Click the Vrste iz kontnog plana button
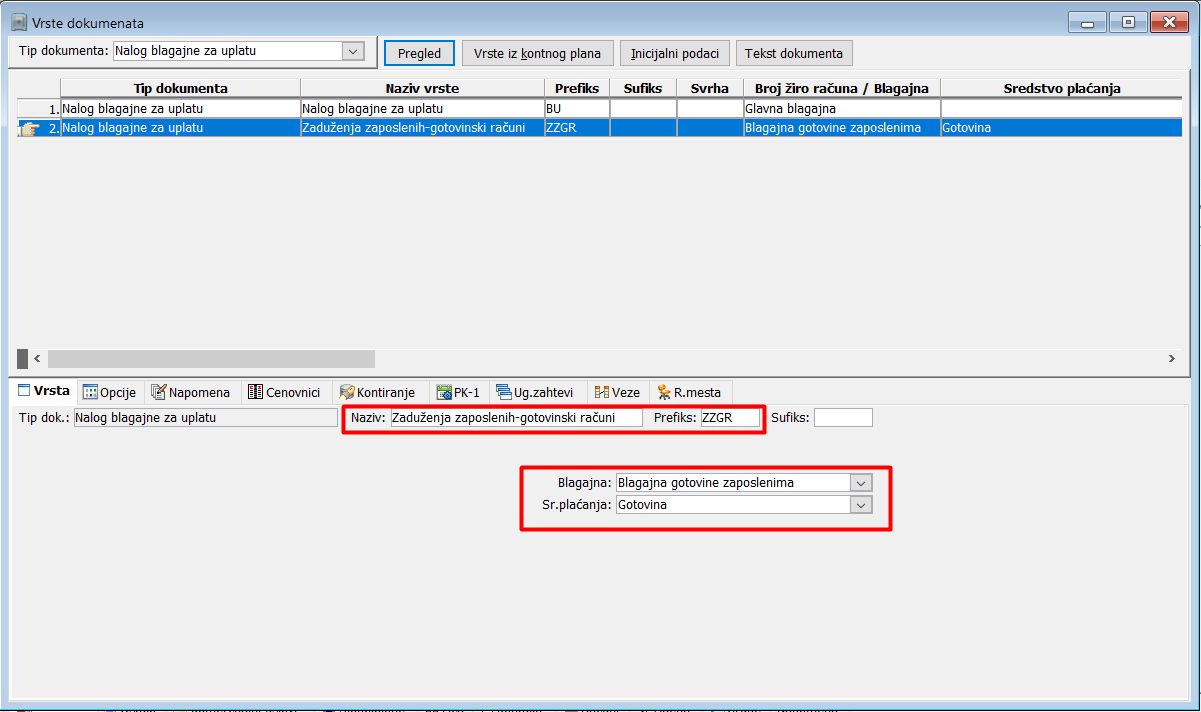The height and width of the screenshot is (712, 1201). tap(537, 53)
